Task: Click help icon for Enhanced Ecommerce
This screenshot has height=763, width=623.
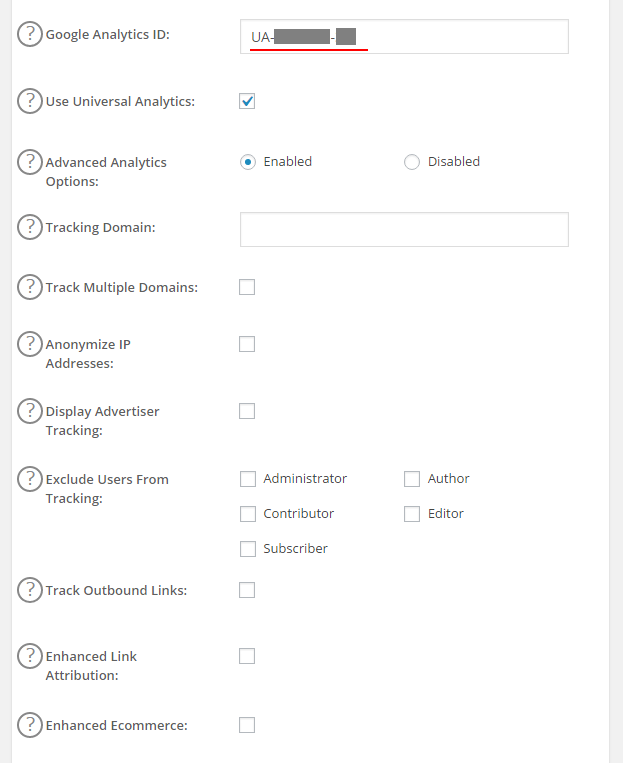Action: [x=31, y=725]
